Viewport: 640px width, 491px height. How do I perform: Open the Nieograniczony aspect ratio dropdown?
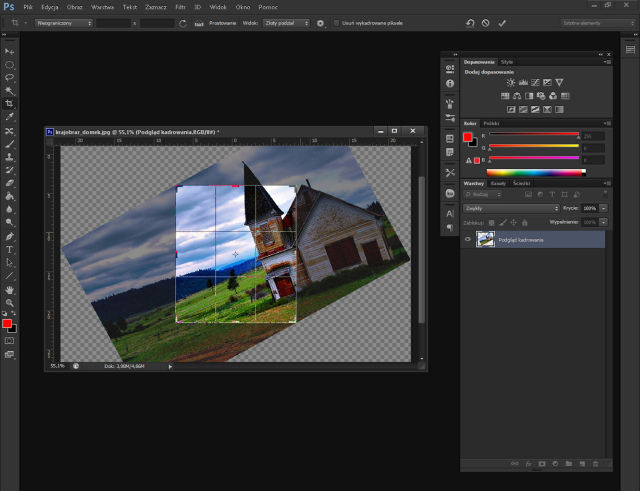[64, 23]
